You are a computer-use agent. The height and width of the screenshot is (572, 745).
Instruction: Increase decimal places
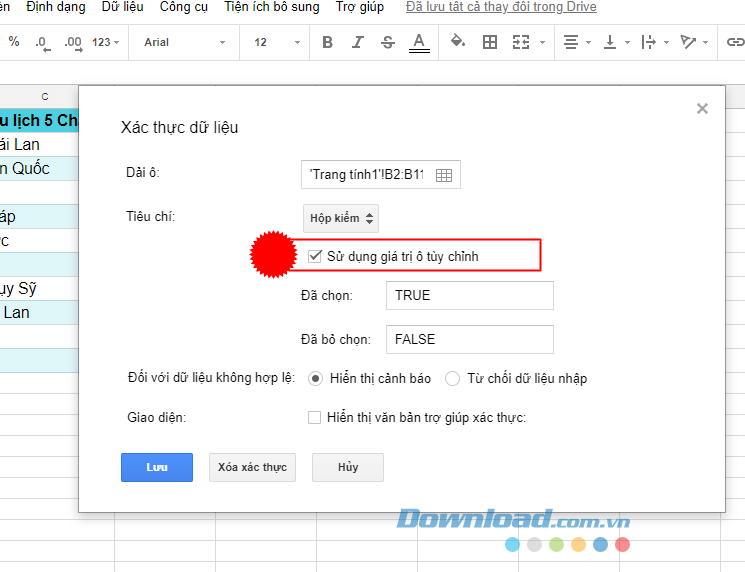pyautogui.click(x=73, y=43)
